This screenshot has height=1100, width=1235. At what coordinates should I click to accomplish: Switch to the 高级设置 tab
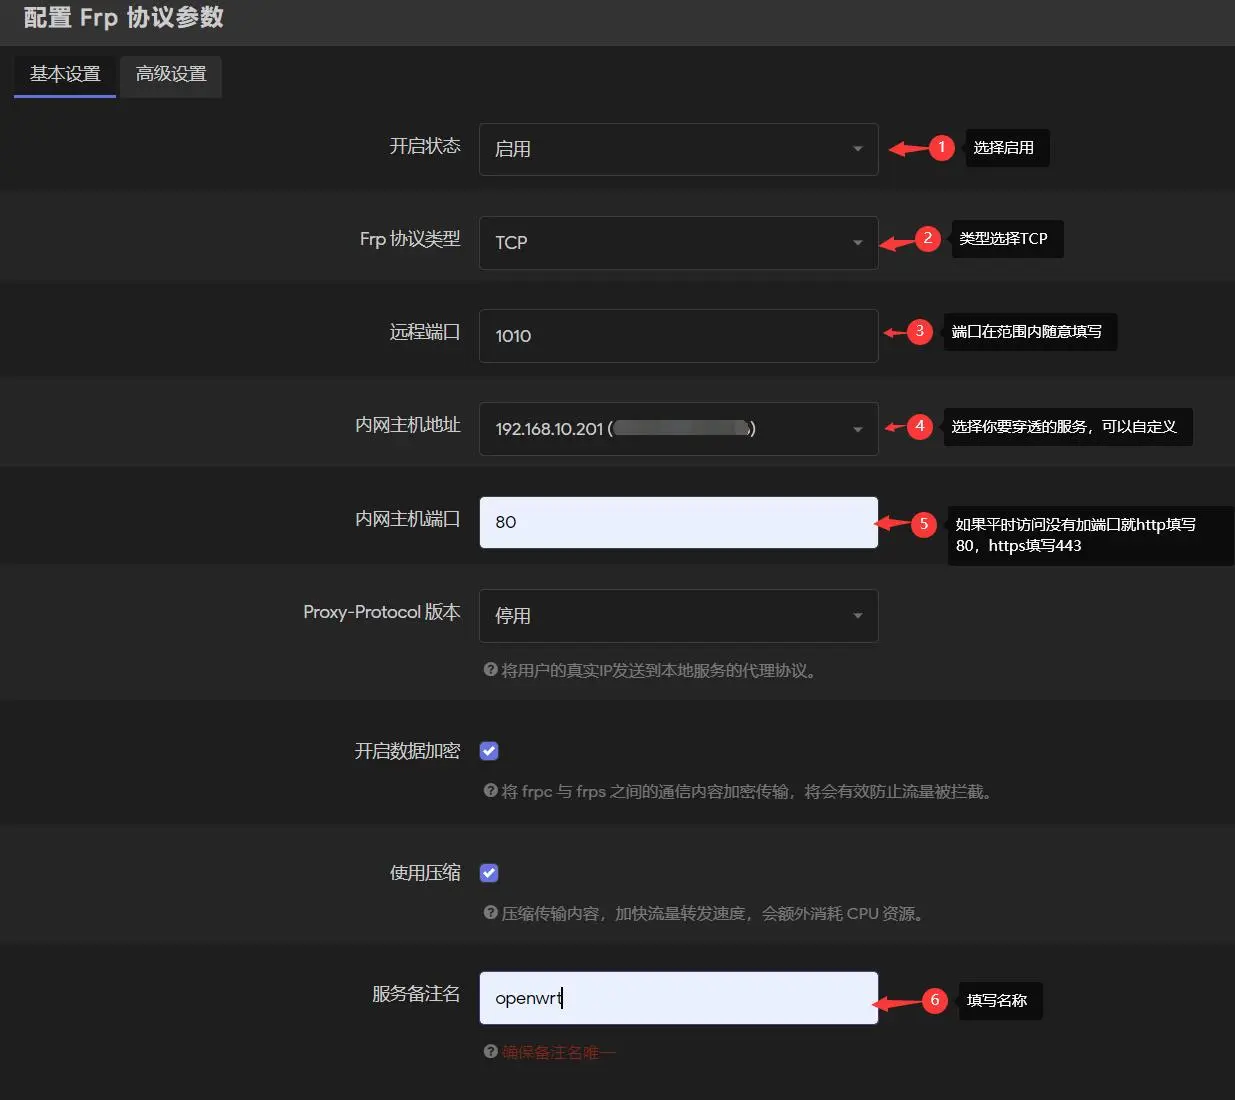(x=171, y=75)
